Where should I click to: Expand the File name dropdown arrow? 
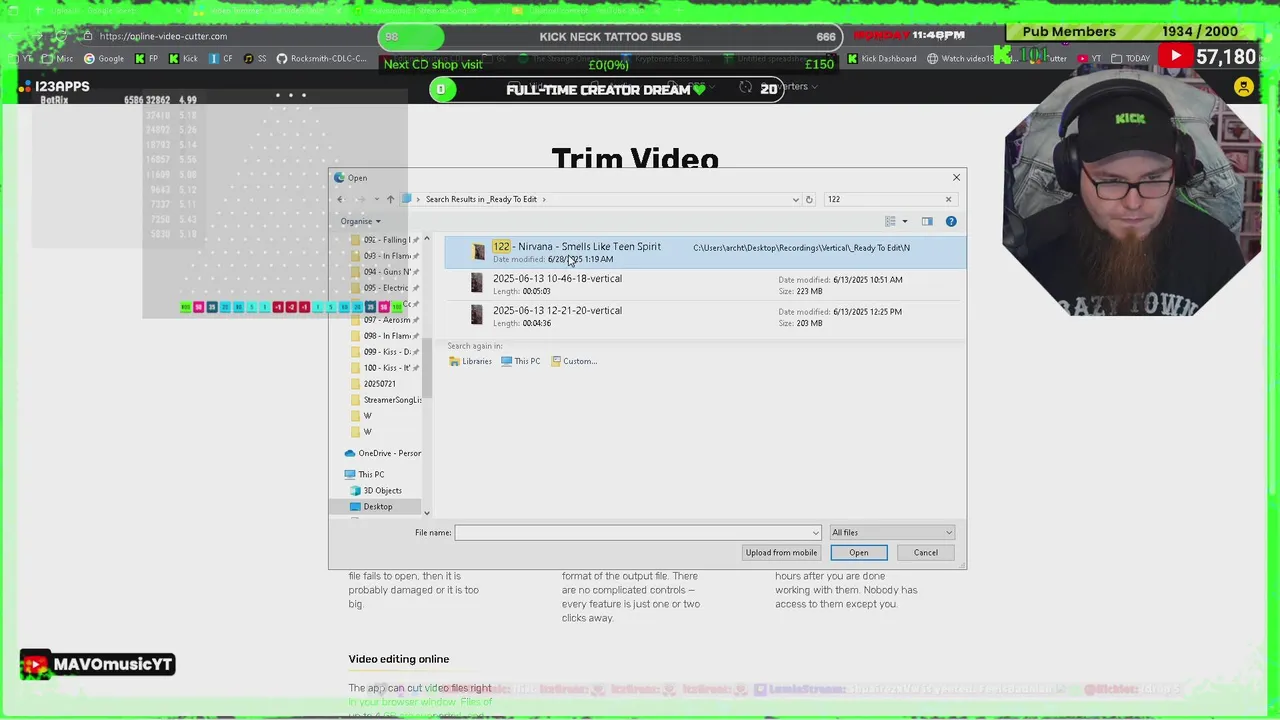(816, 533)
